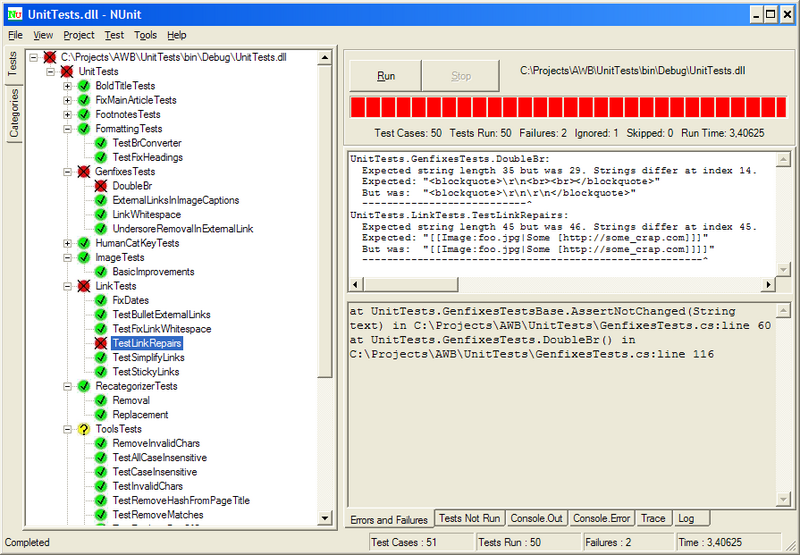The width and height of the screenshot is (800, 555).
Task: Click the green icon beside LinkWhitespace
Action: 101,214
